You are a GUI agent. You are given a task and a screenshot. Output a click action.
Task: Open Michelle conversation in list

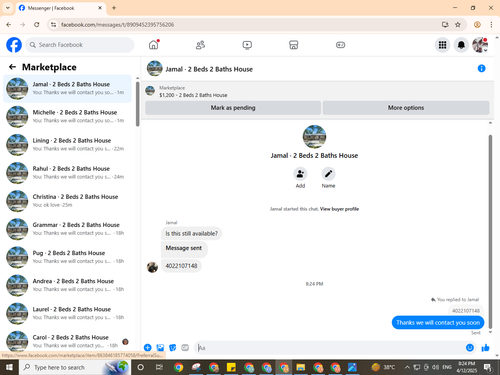pyautogui.click(x=67, y=116)
